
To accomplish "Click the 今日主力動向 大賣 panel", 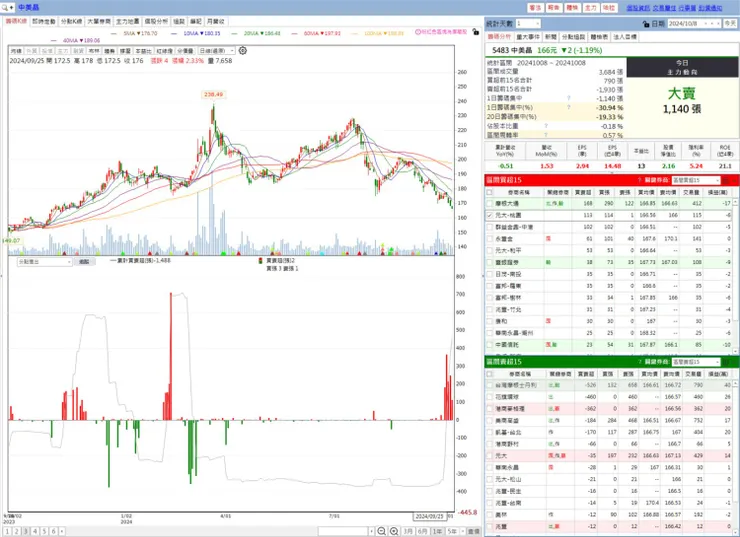I will tap(682, 96).
